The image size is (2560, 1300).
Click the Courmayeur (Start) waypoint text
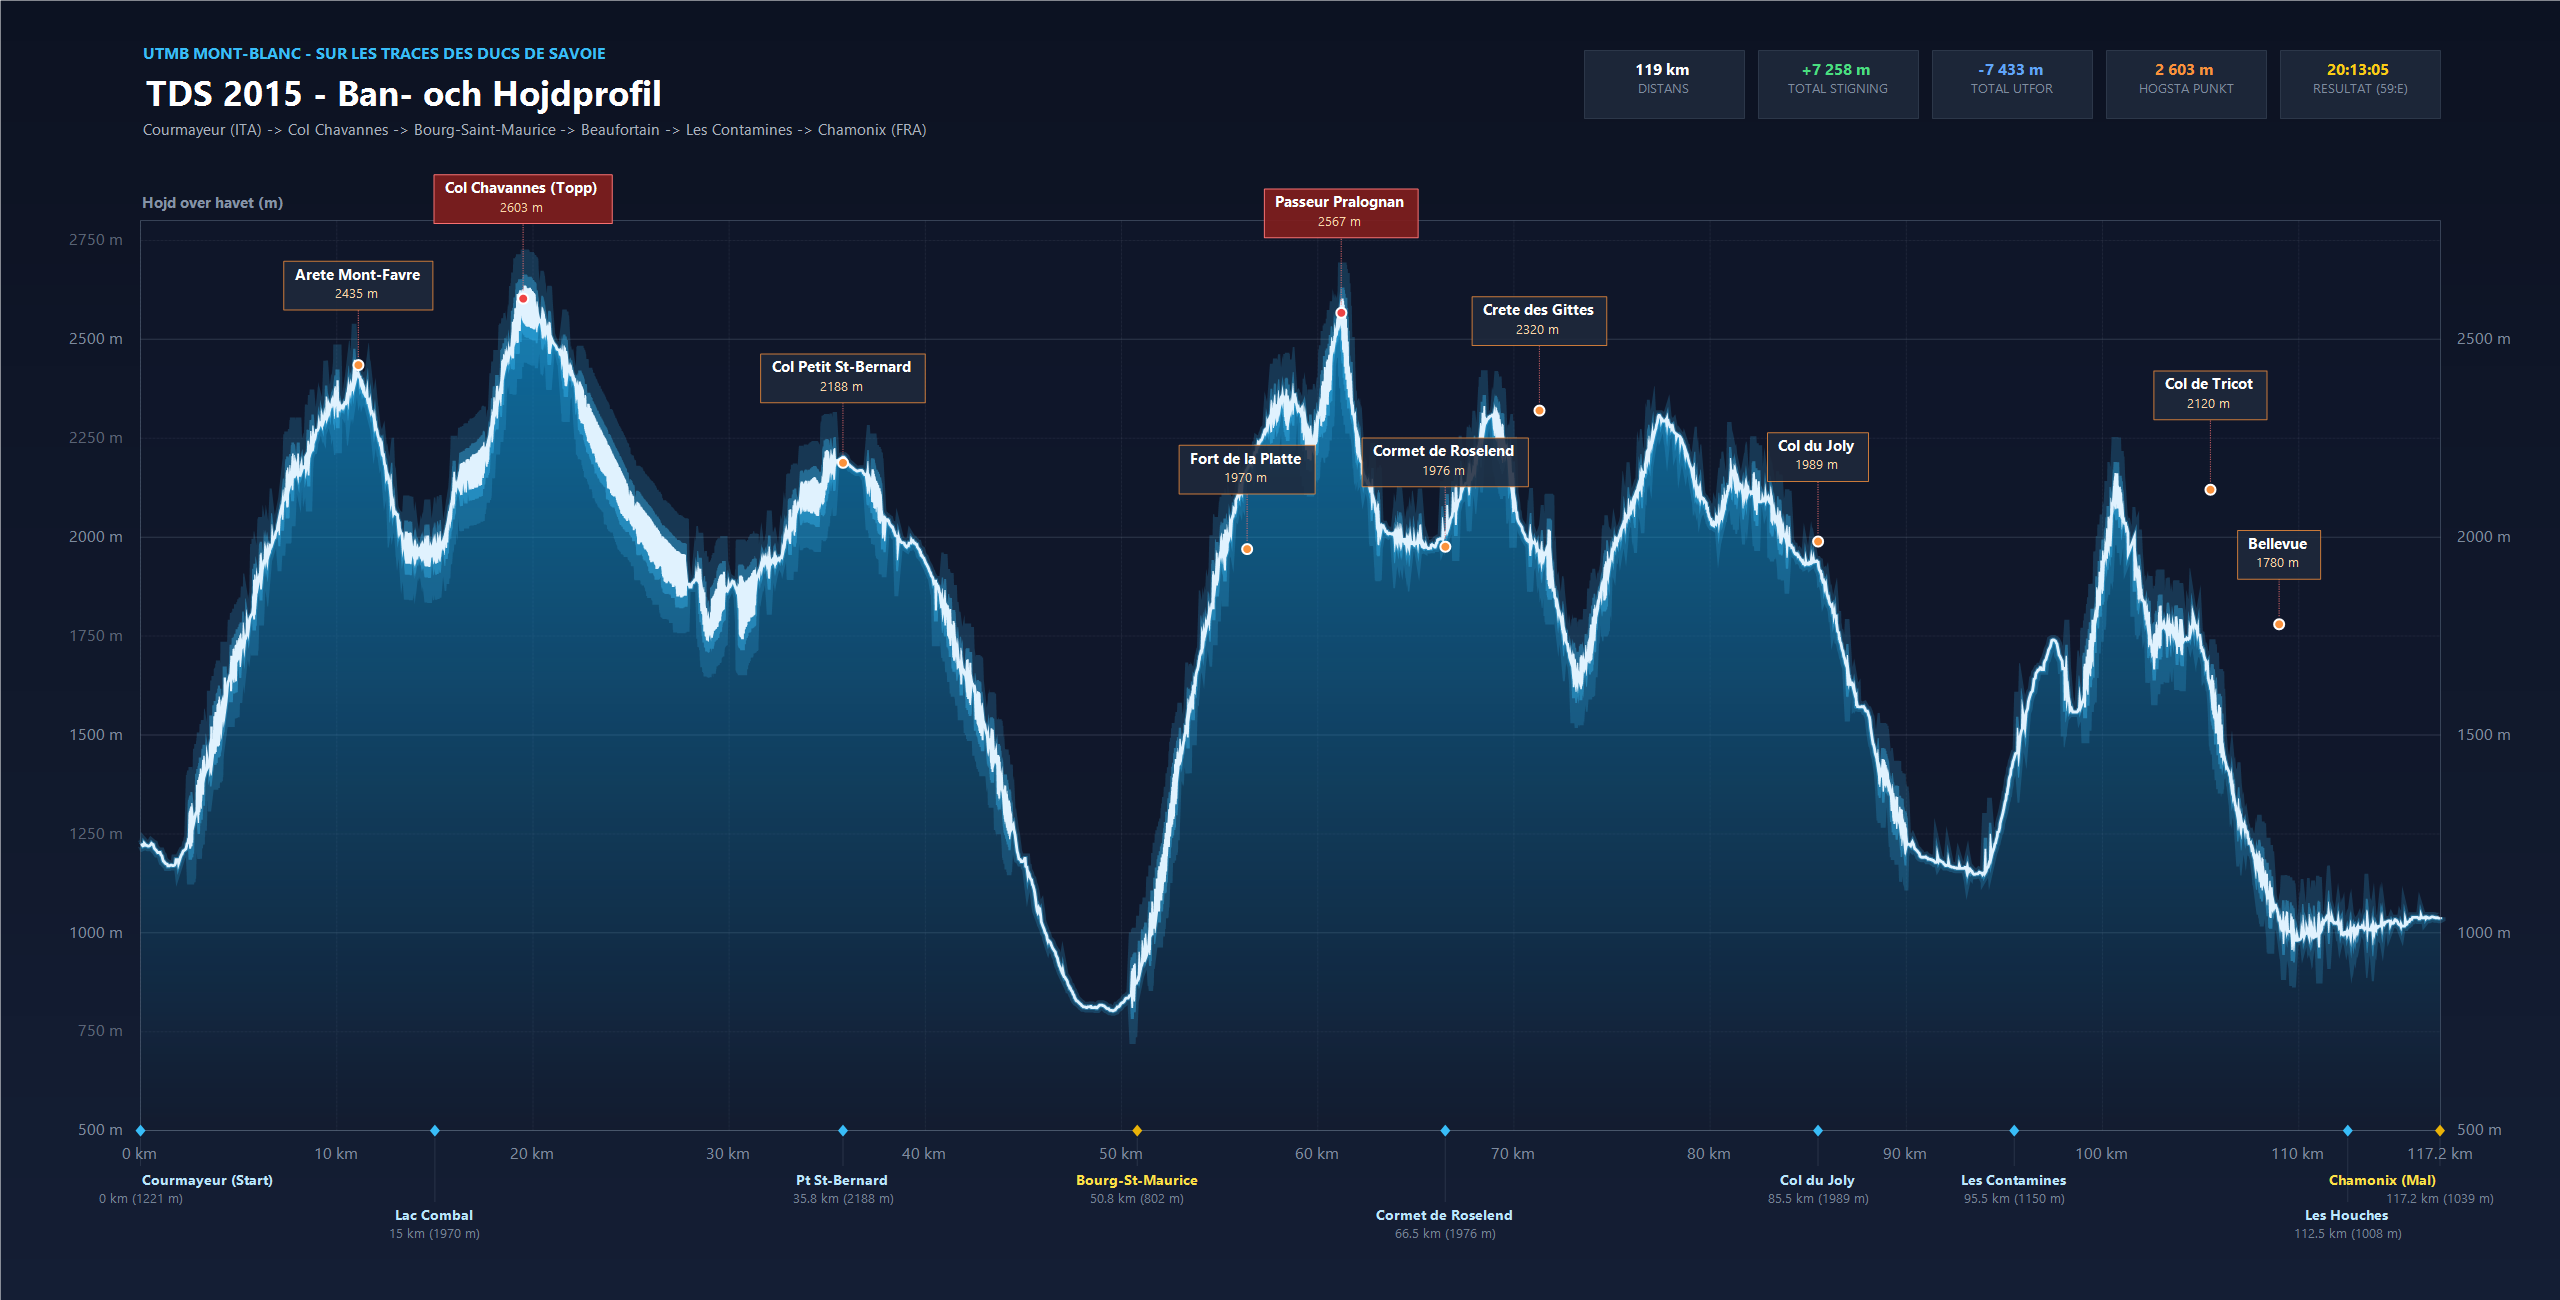coord(207,1180)
